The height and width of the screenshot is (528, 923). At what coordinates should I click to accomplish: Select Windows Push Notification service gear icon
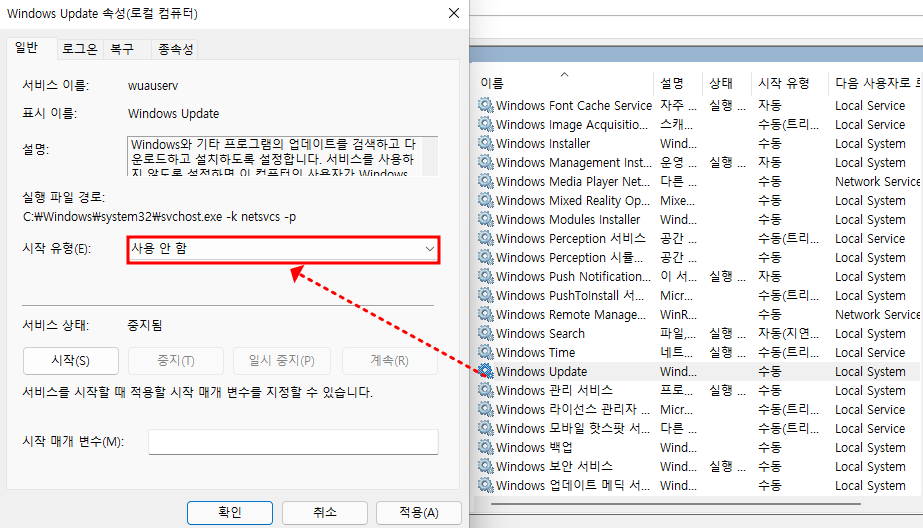486,276
